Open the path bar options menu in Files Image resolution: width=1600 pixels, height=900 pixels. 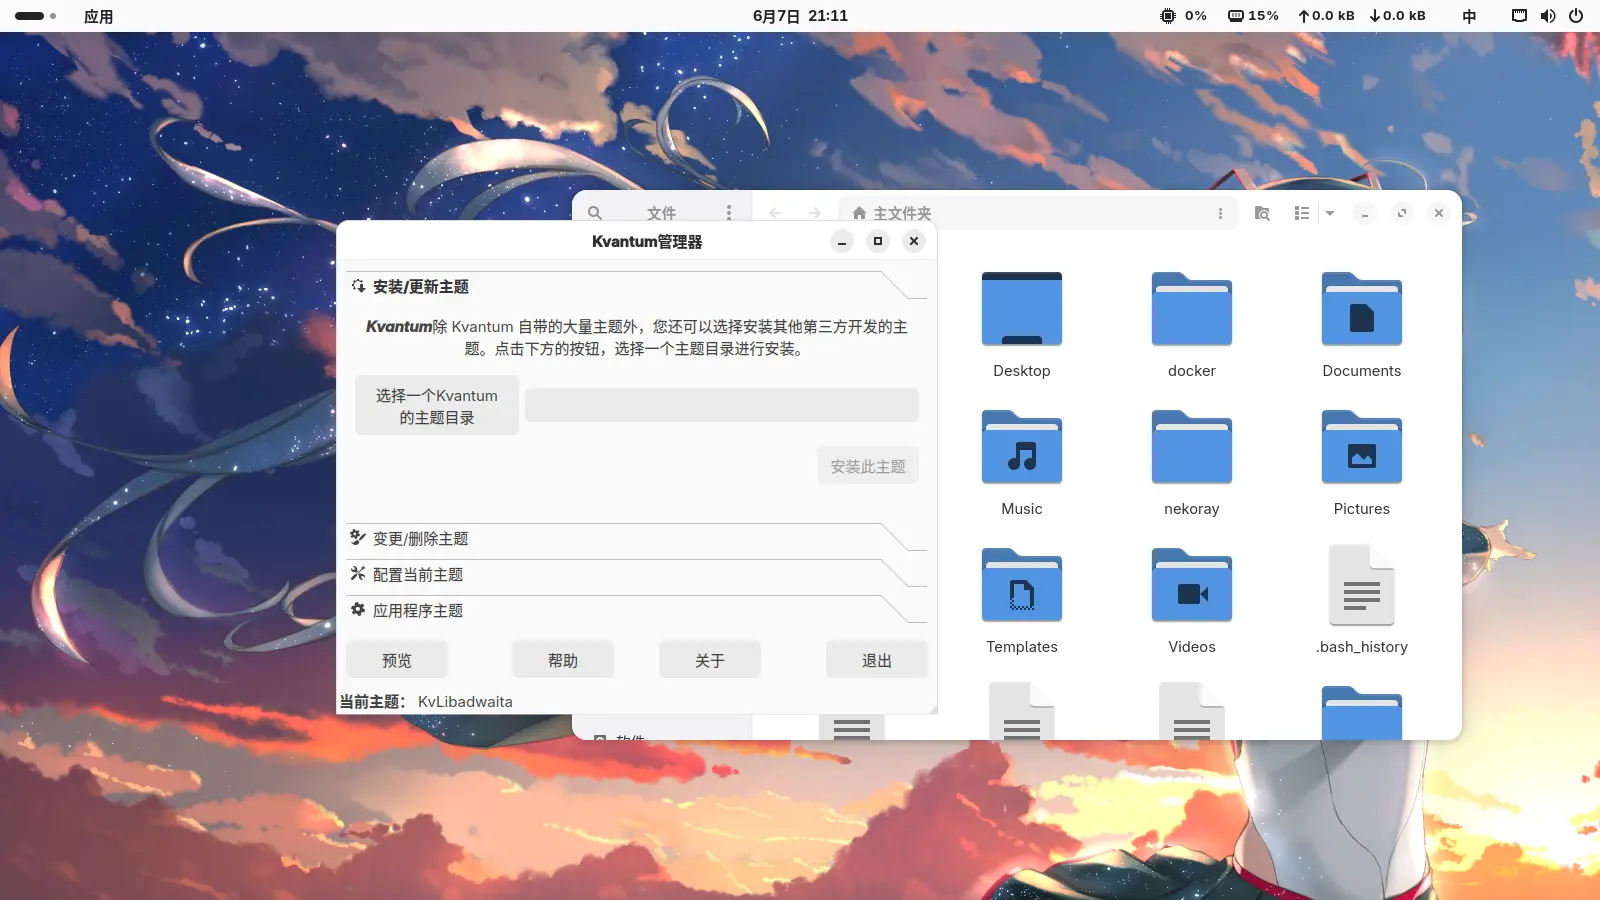tap(1220, 213)
